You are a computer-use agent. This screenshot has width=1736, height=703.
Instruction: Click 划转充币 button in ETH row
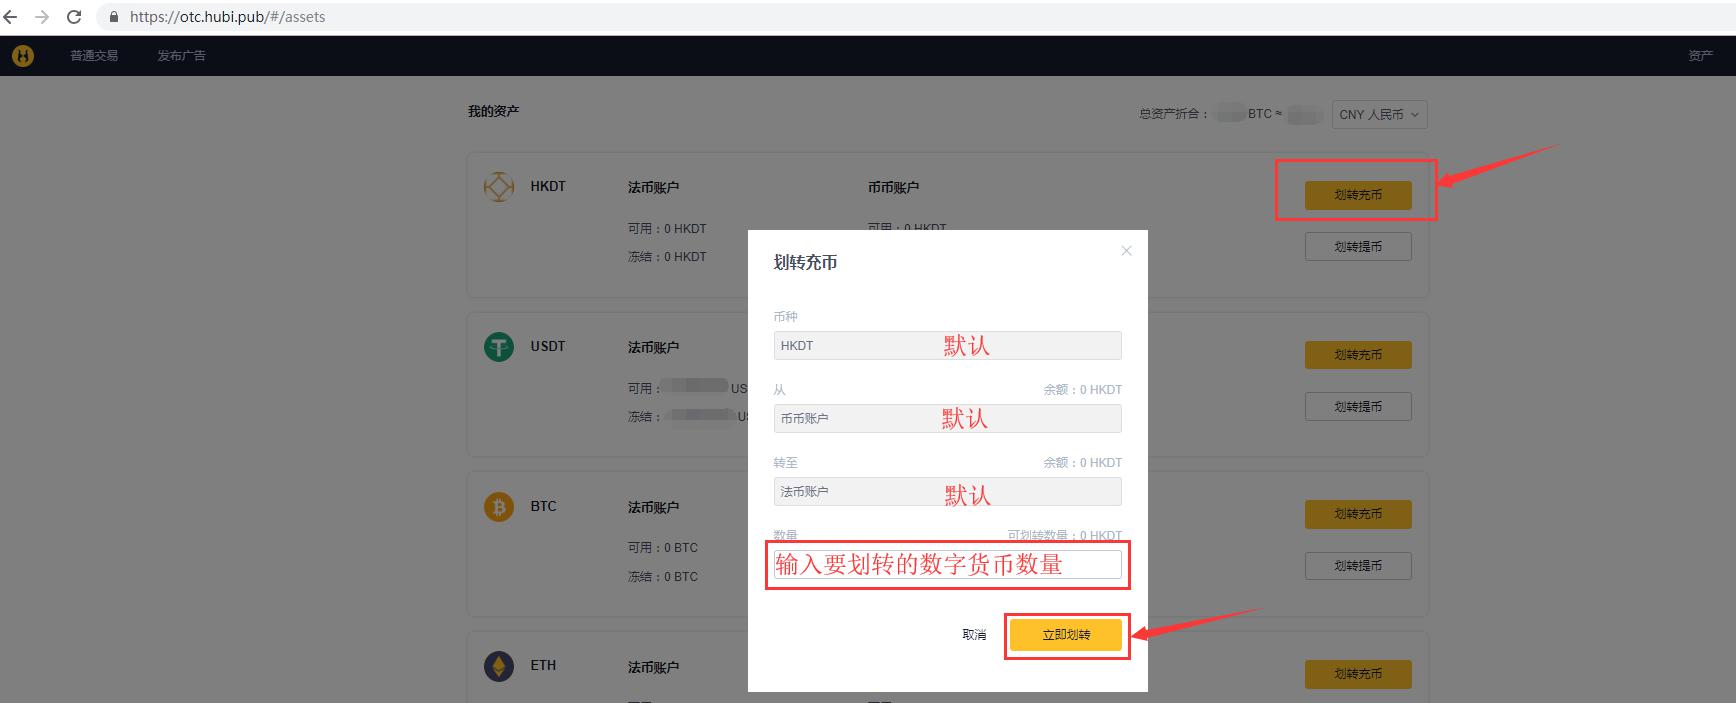tap(1358, 674)
